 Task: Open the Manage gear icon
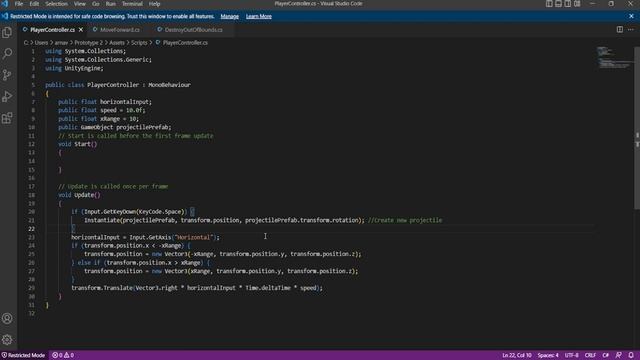pyautogui.click(x=7, y=340)
